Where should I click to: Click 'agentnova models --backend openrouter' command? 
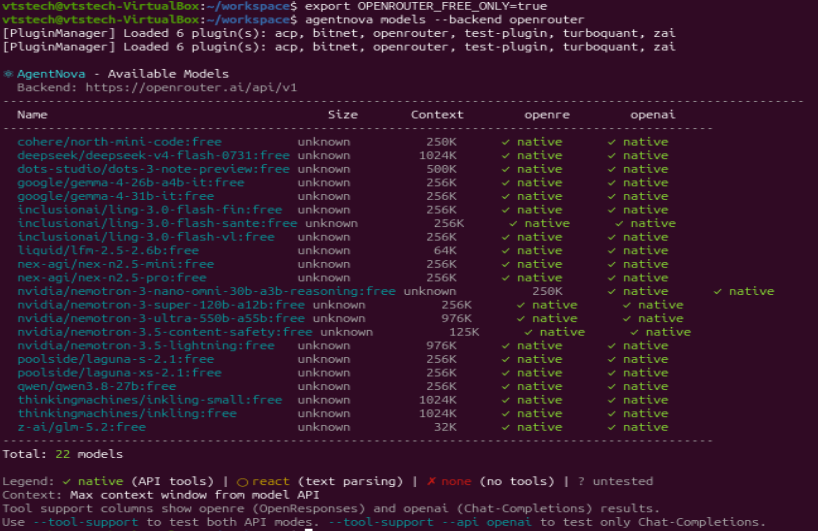point(444,20)
